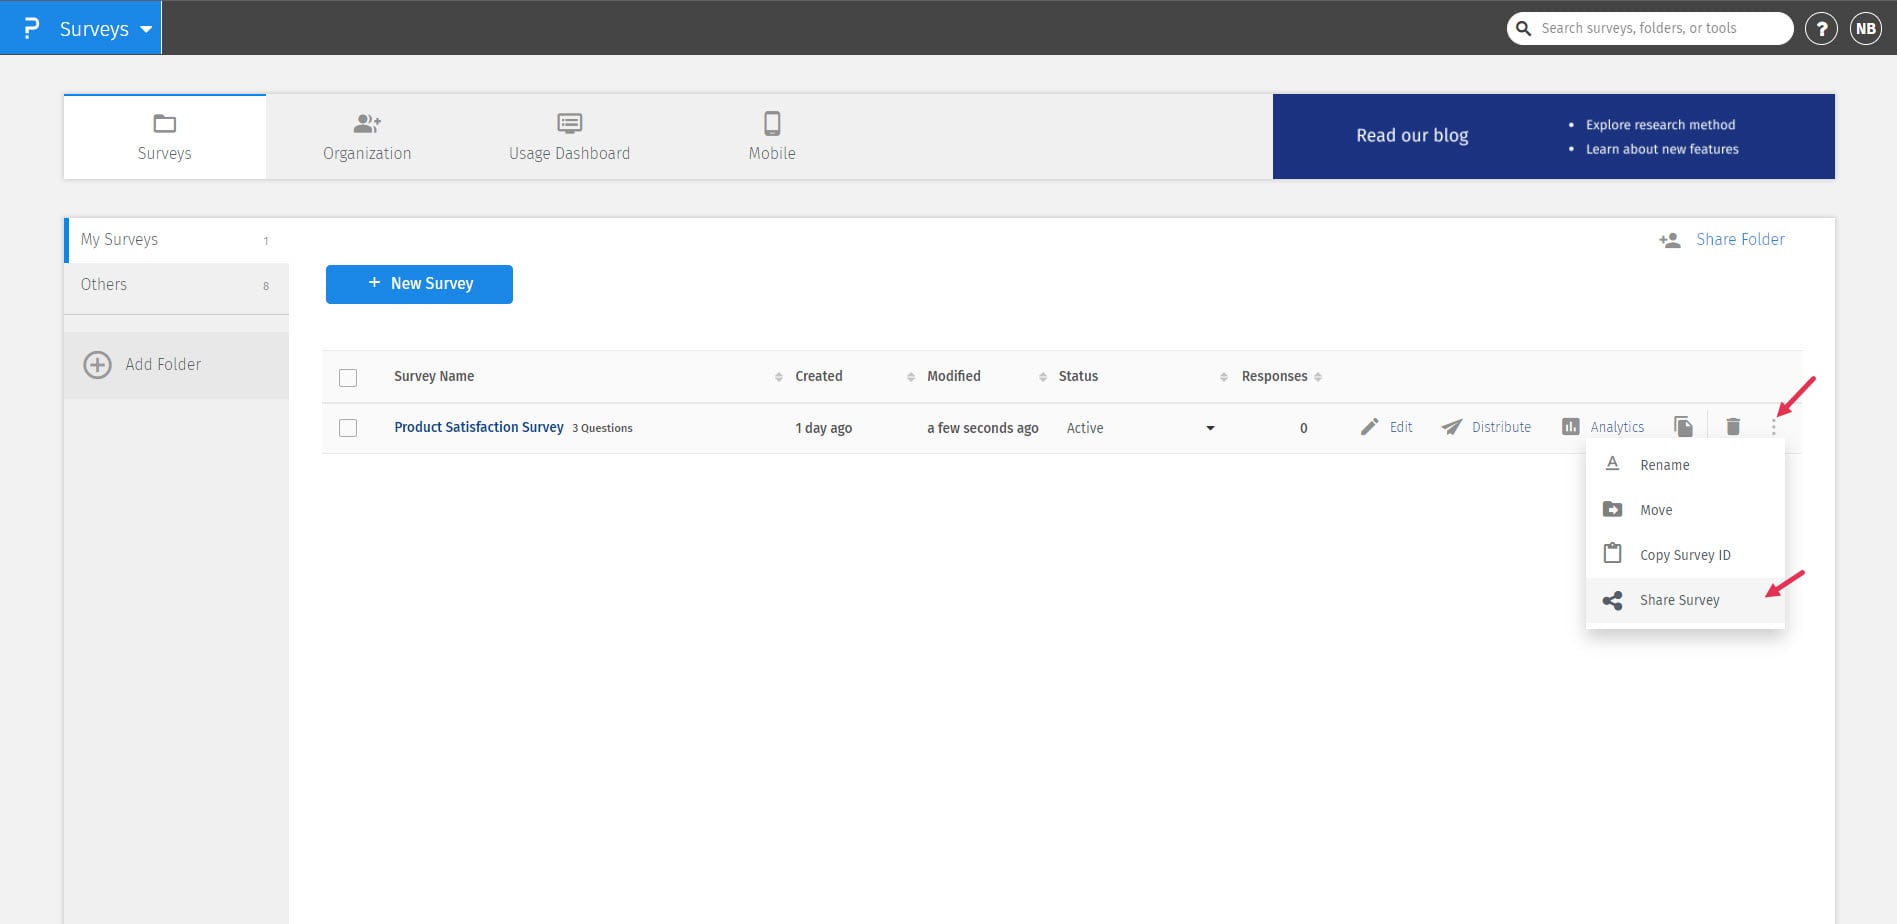The image size is (1897, 924).
Task: Click the Status column header
Action: (1078, 377)
